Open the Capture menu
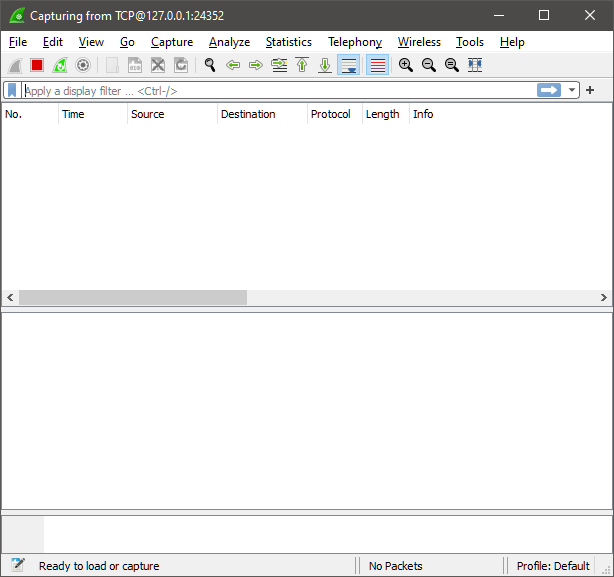Screen dimensions: 614x577 click(x=172, y=42)
